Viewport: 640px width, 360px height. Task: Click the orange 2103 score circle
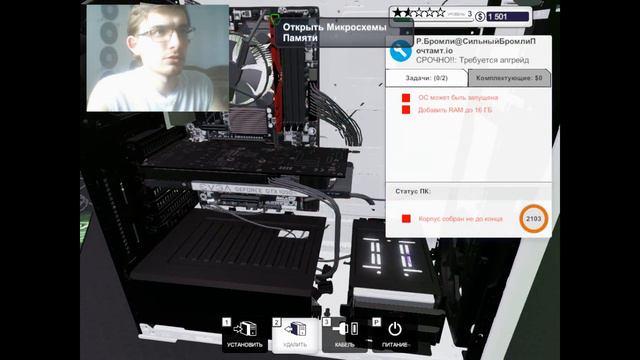(x=533, y=219)
